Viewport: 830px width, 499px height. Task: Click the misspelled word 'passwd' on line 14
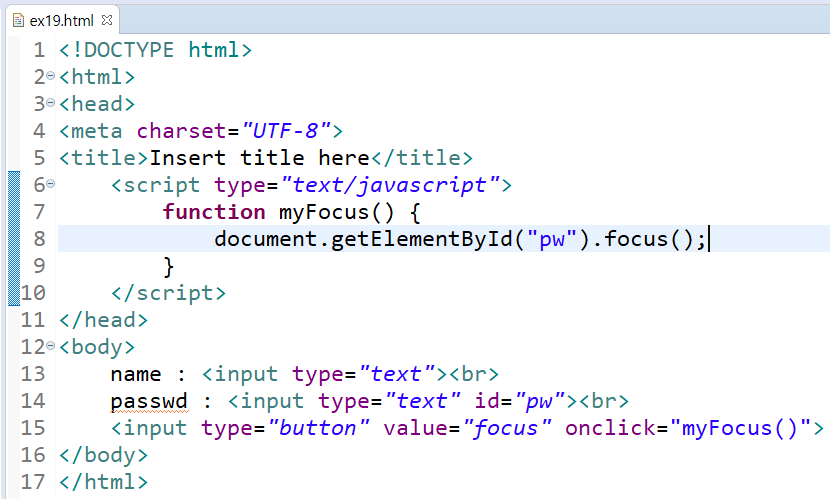149,402
